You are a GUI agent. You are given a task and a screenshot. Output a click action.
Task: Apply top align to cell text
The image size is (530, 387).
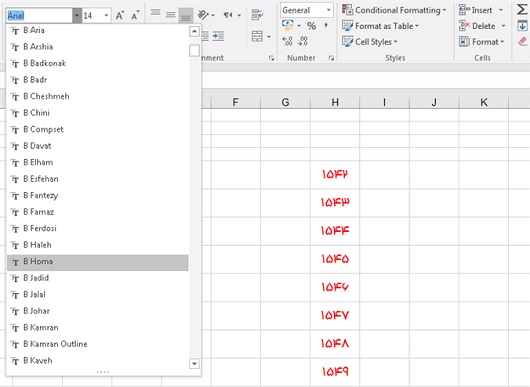coord(155,13)
